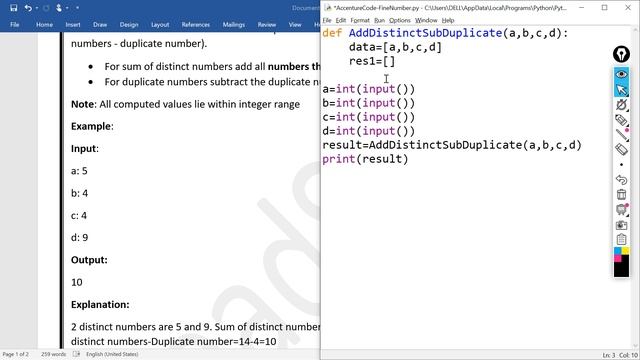Click the 'Note' line about integer range
Viewport: 640px width, 360px height.
(x=185, y=104)
